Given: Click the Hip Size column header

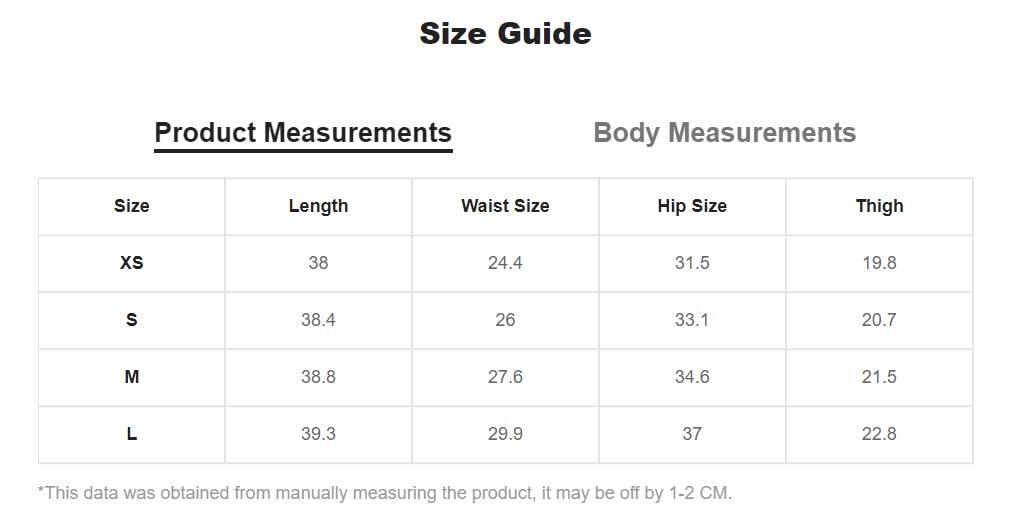Looking at the screenshot, I should (692, 206).
